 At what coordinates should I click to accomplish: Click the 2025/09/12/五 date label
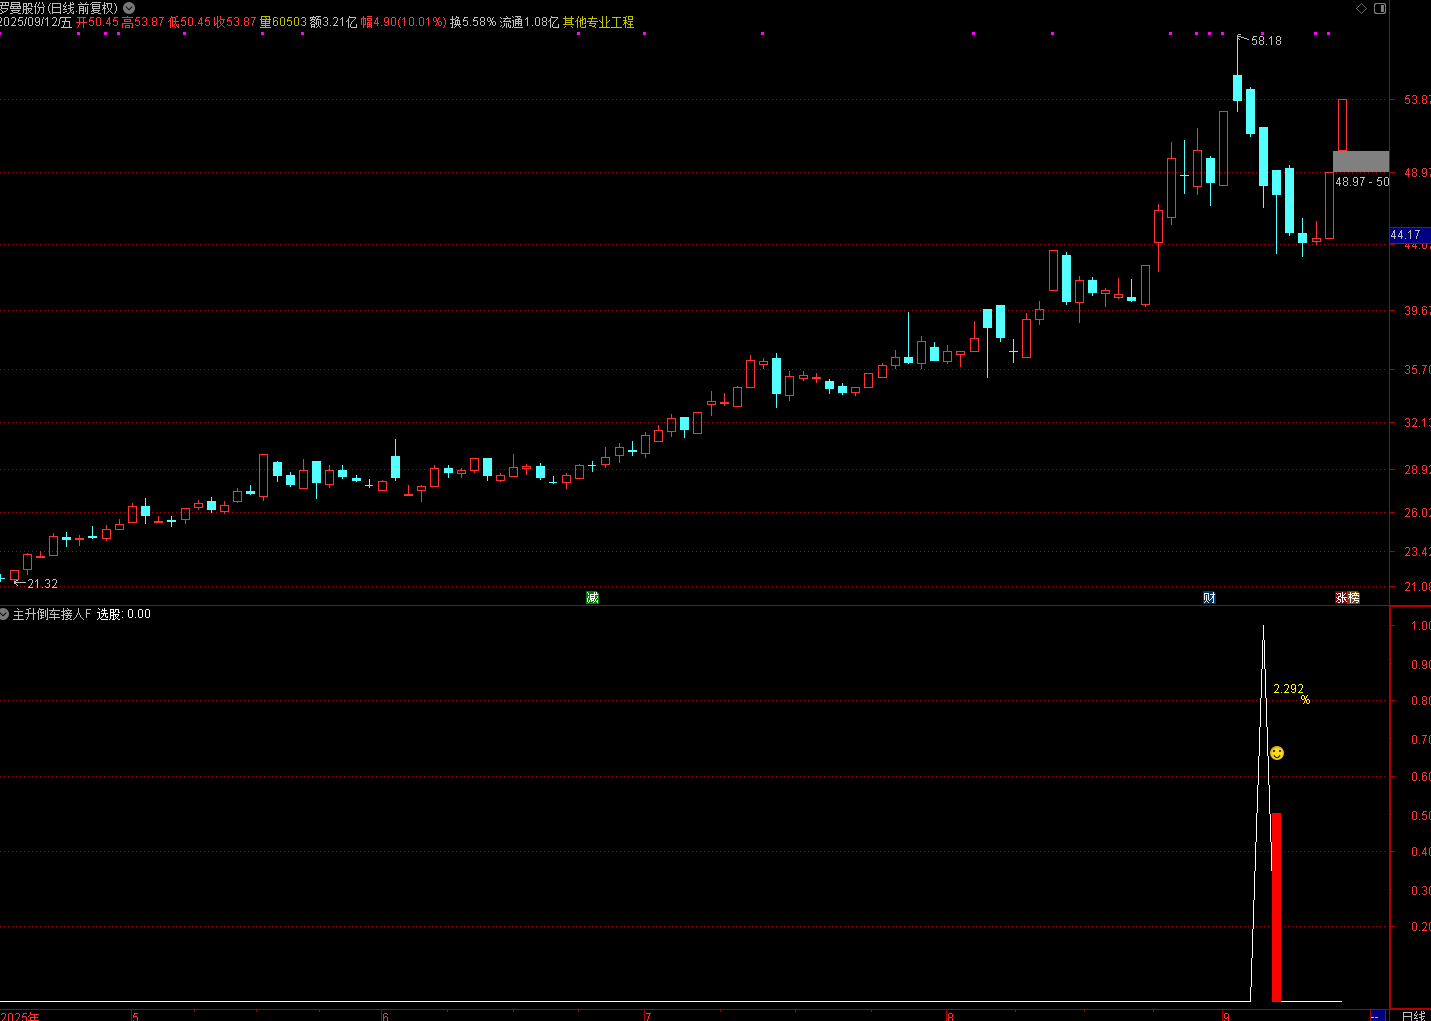pyautogui.click(x=36, y=22)
